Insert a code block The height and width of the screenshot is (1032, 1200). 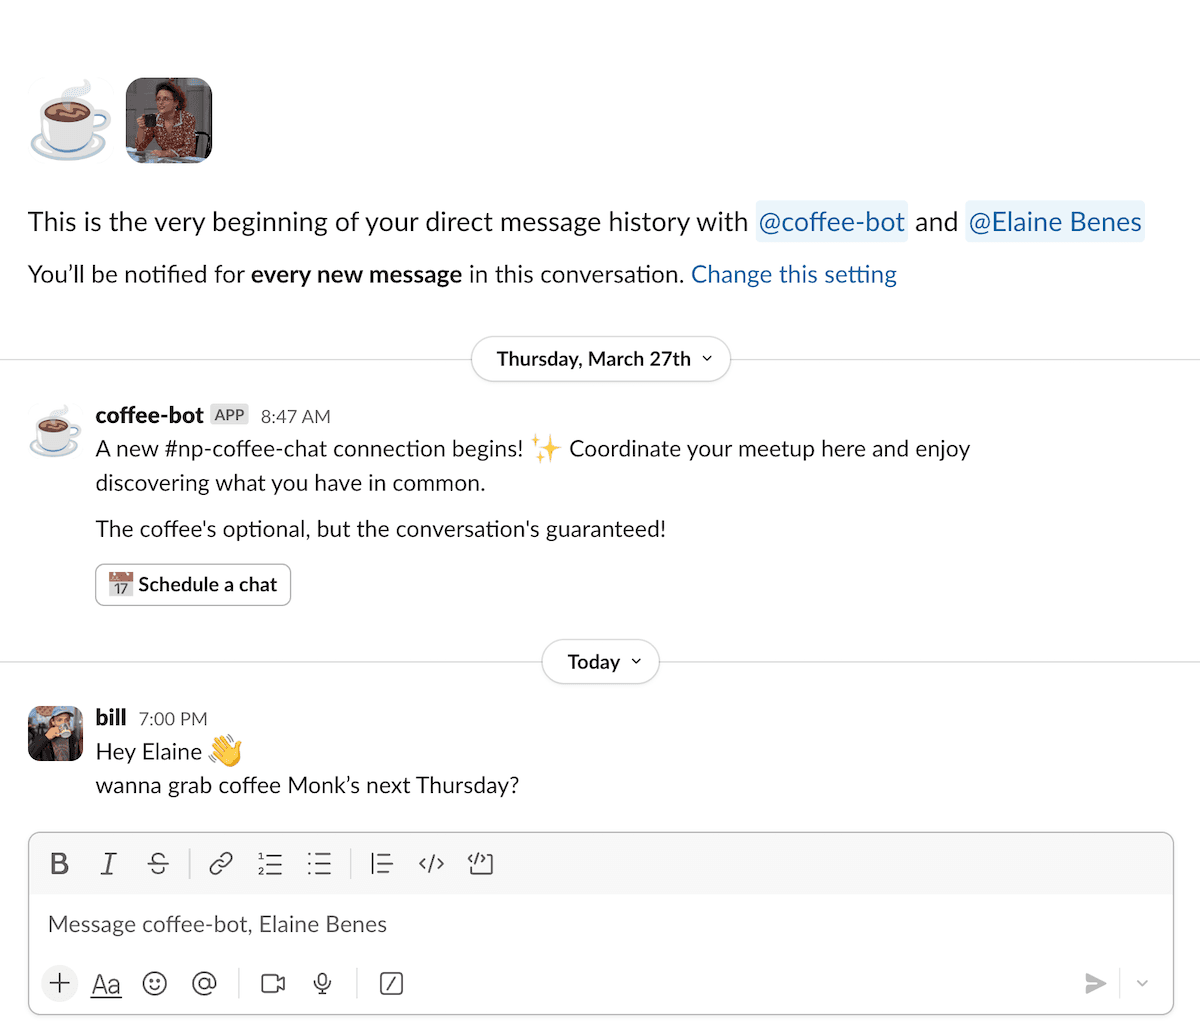[480, 864]
